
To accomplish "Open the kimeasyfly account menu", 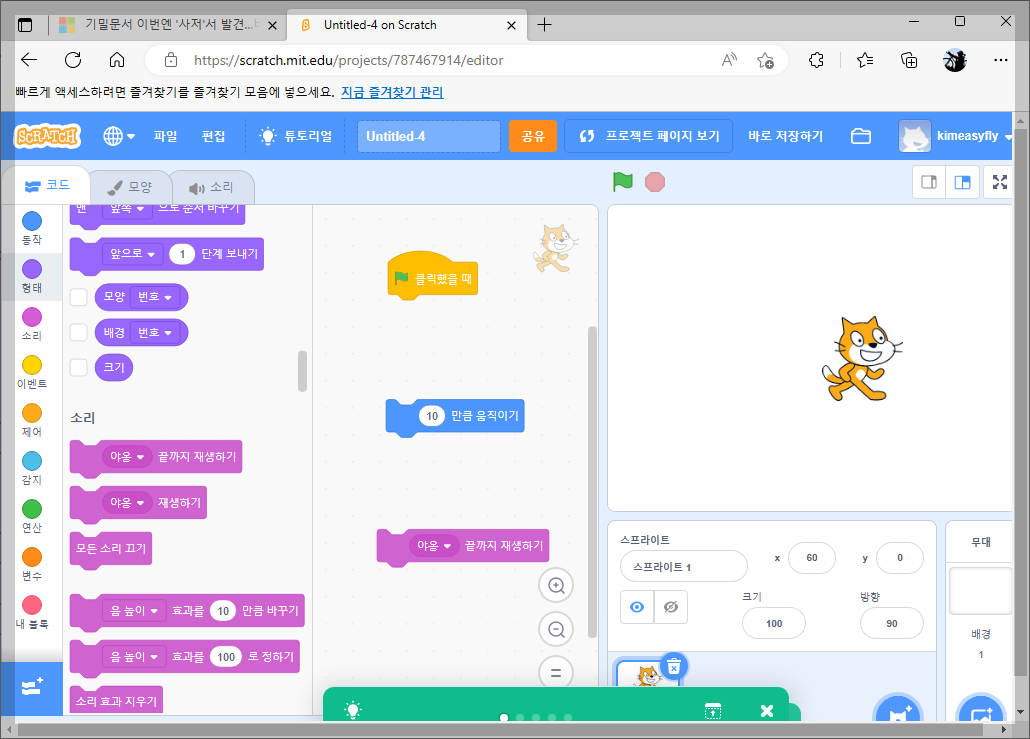I will 954,136.
